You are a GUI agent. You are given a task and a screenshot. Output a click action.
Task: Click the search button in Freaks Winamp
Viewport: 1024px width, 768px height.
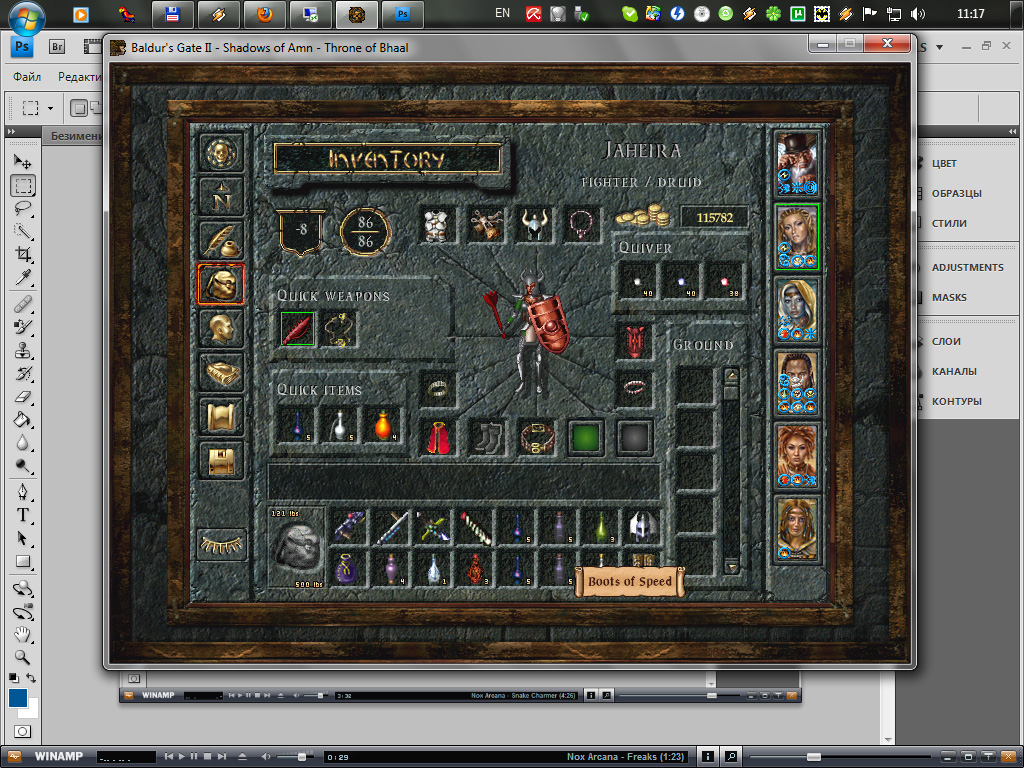tap(731, 756)
